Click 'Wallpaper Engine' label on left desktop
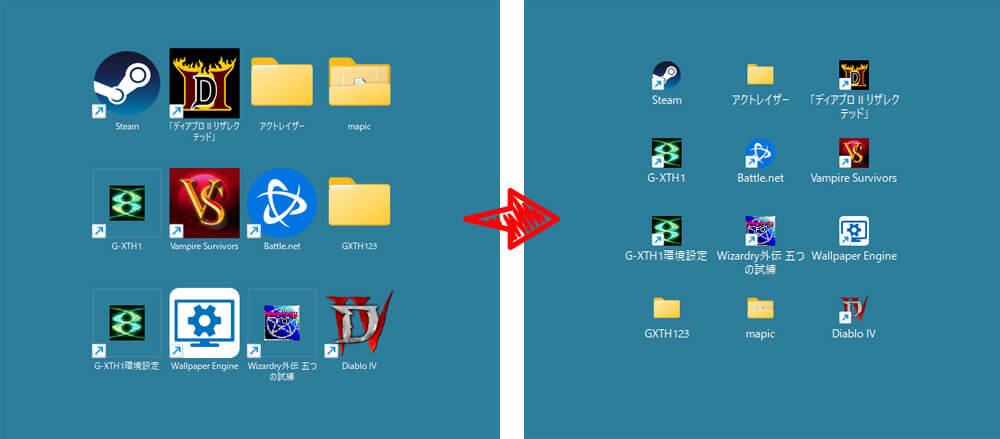This screenshot has height=439, width=1000. point(204,366)
